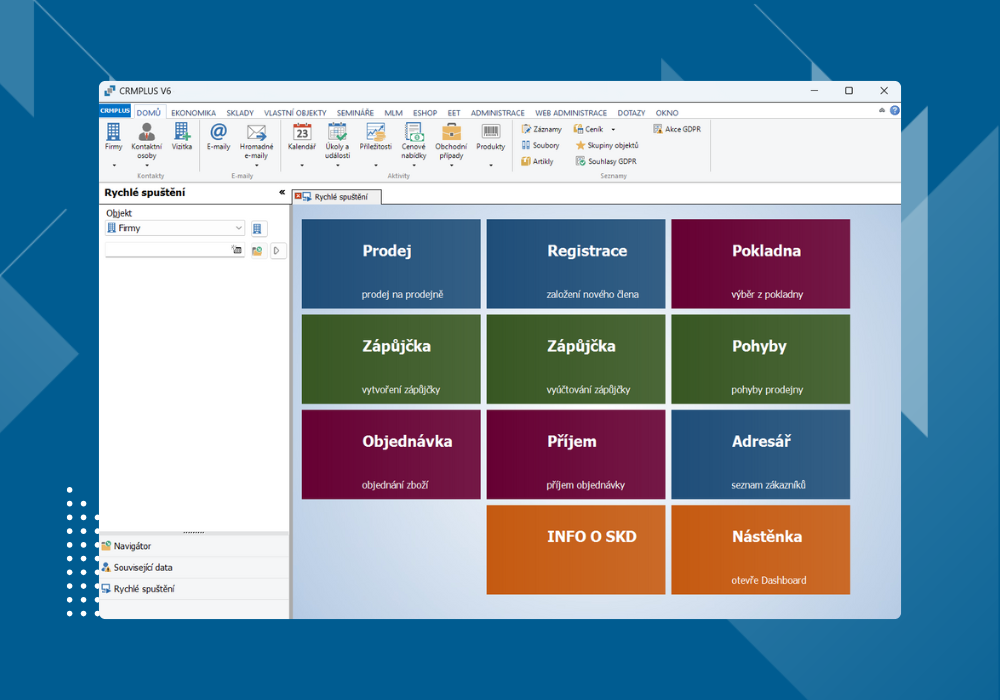Screen dimensions: 1000x700
Task: Select Rychlé spuštění in bottom panel list
Action: (194, 589)
